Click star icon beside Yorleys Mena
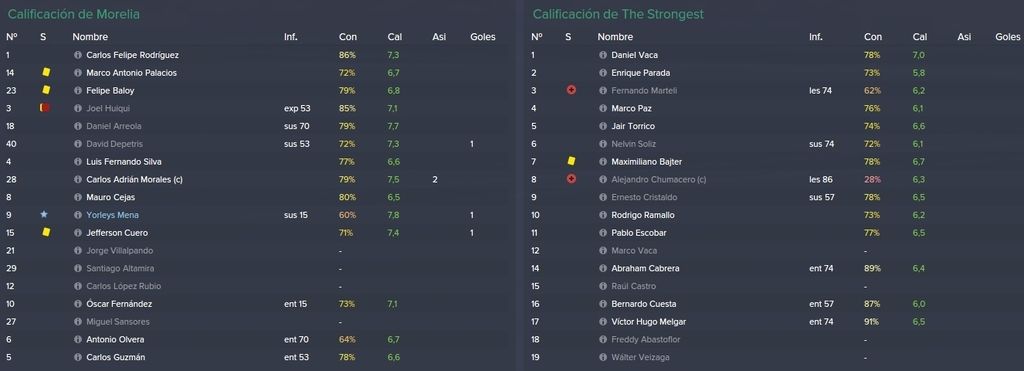Viewport: 1024px width, 371px height. click(x=44, y=214)
